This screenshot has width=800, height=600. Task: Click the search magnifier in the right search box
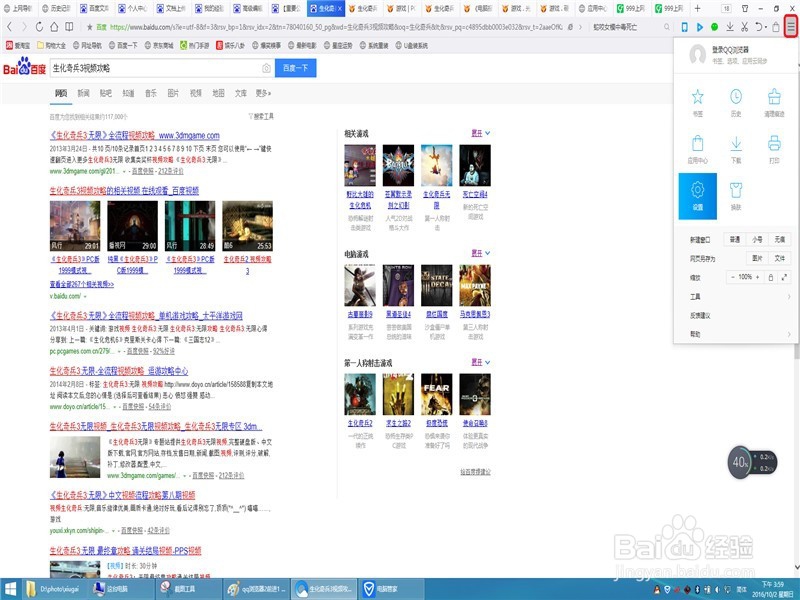667,27
